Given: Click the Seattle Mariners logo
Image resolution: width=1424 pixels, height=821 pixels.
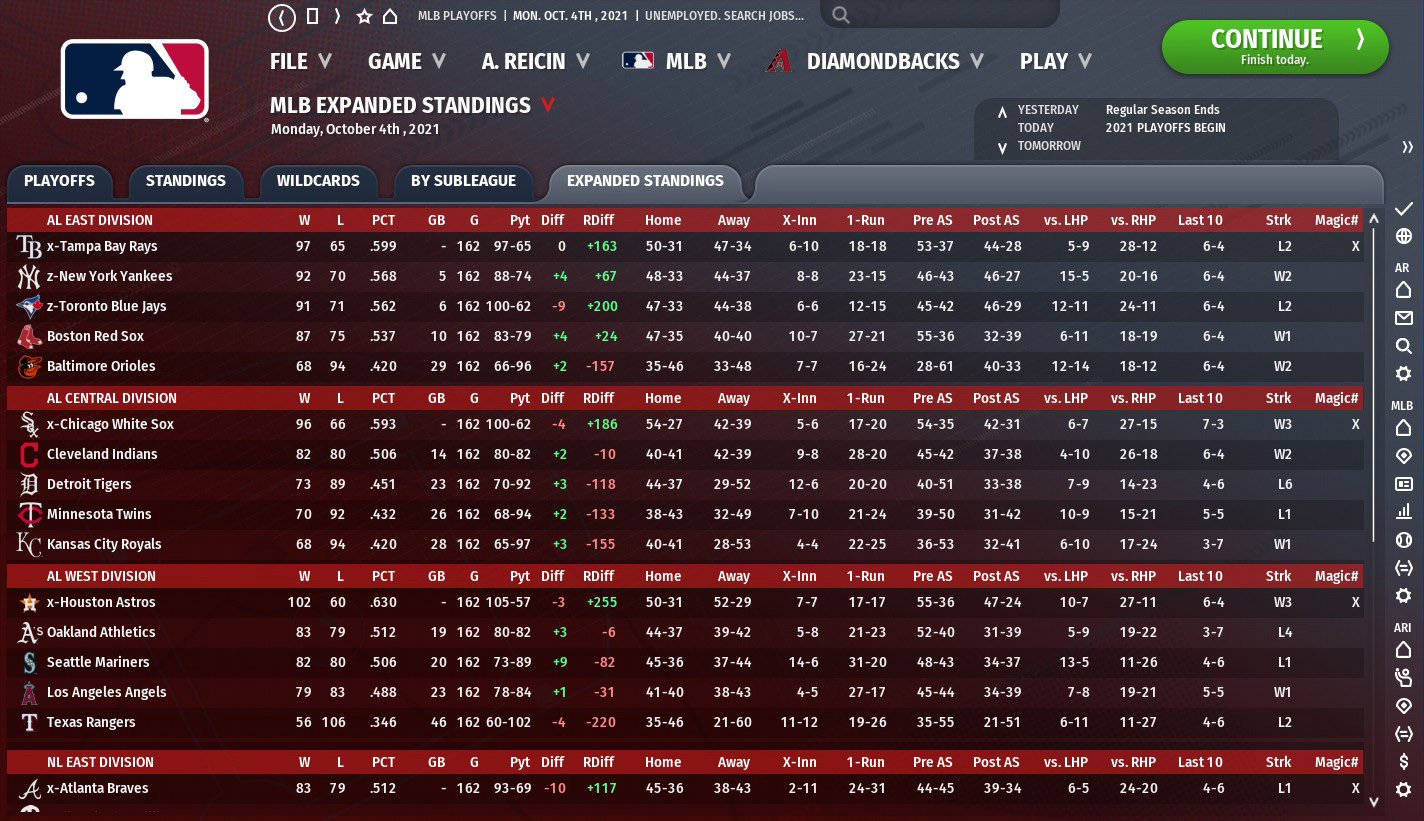Looking at the screenshot, I should coord(28,662).
